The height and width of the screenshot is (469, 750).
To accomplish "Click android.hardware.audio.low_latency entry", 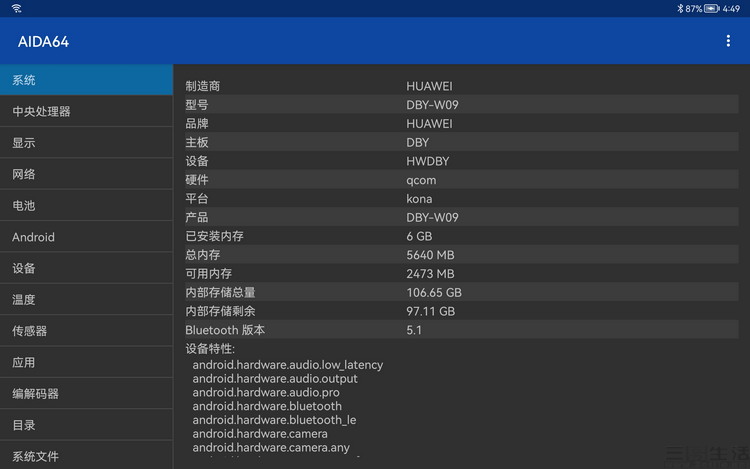I will pyautogui.click(x=287, y=365).
